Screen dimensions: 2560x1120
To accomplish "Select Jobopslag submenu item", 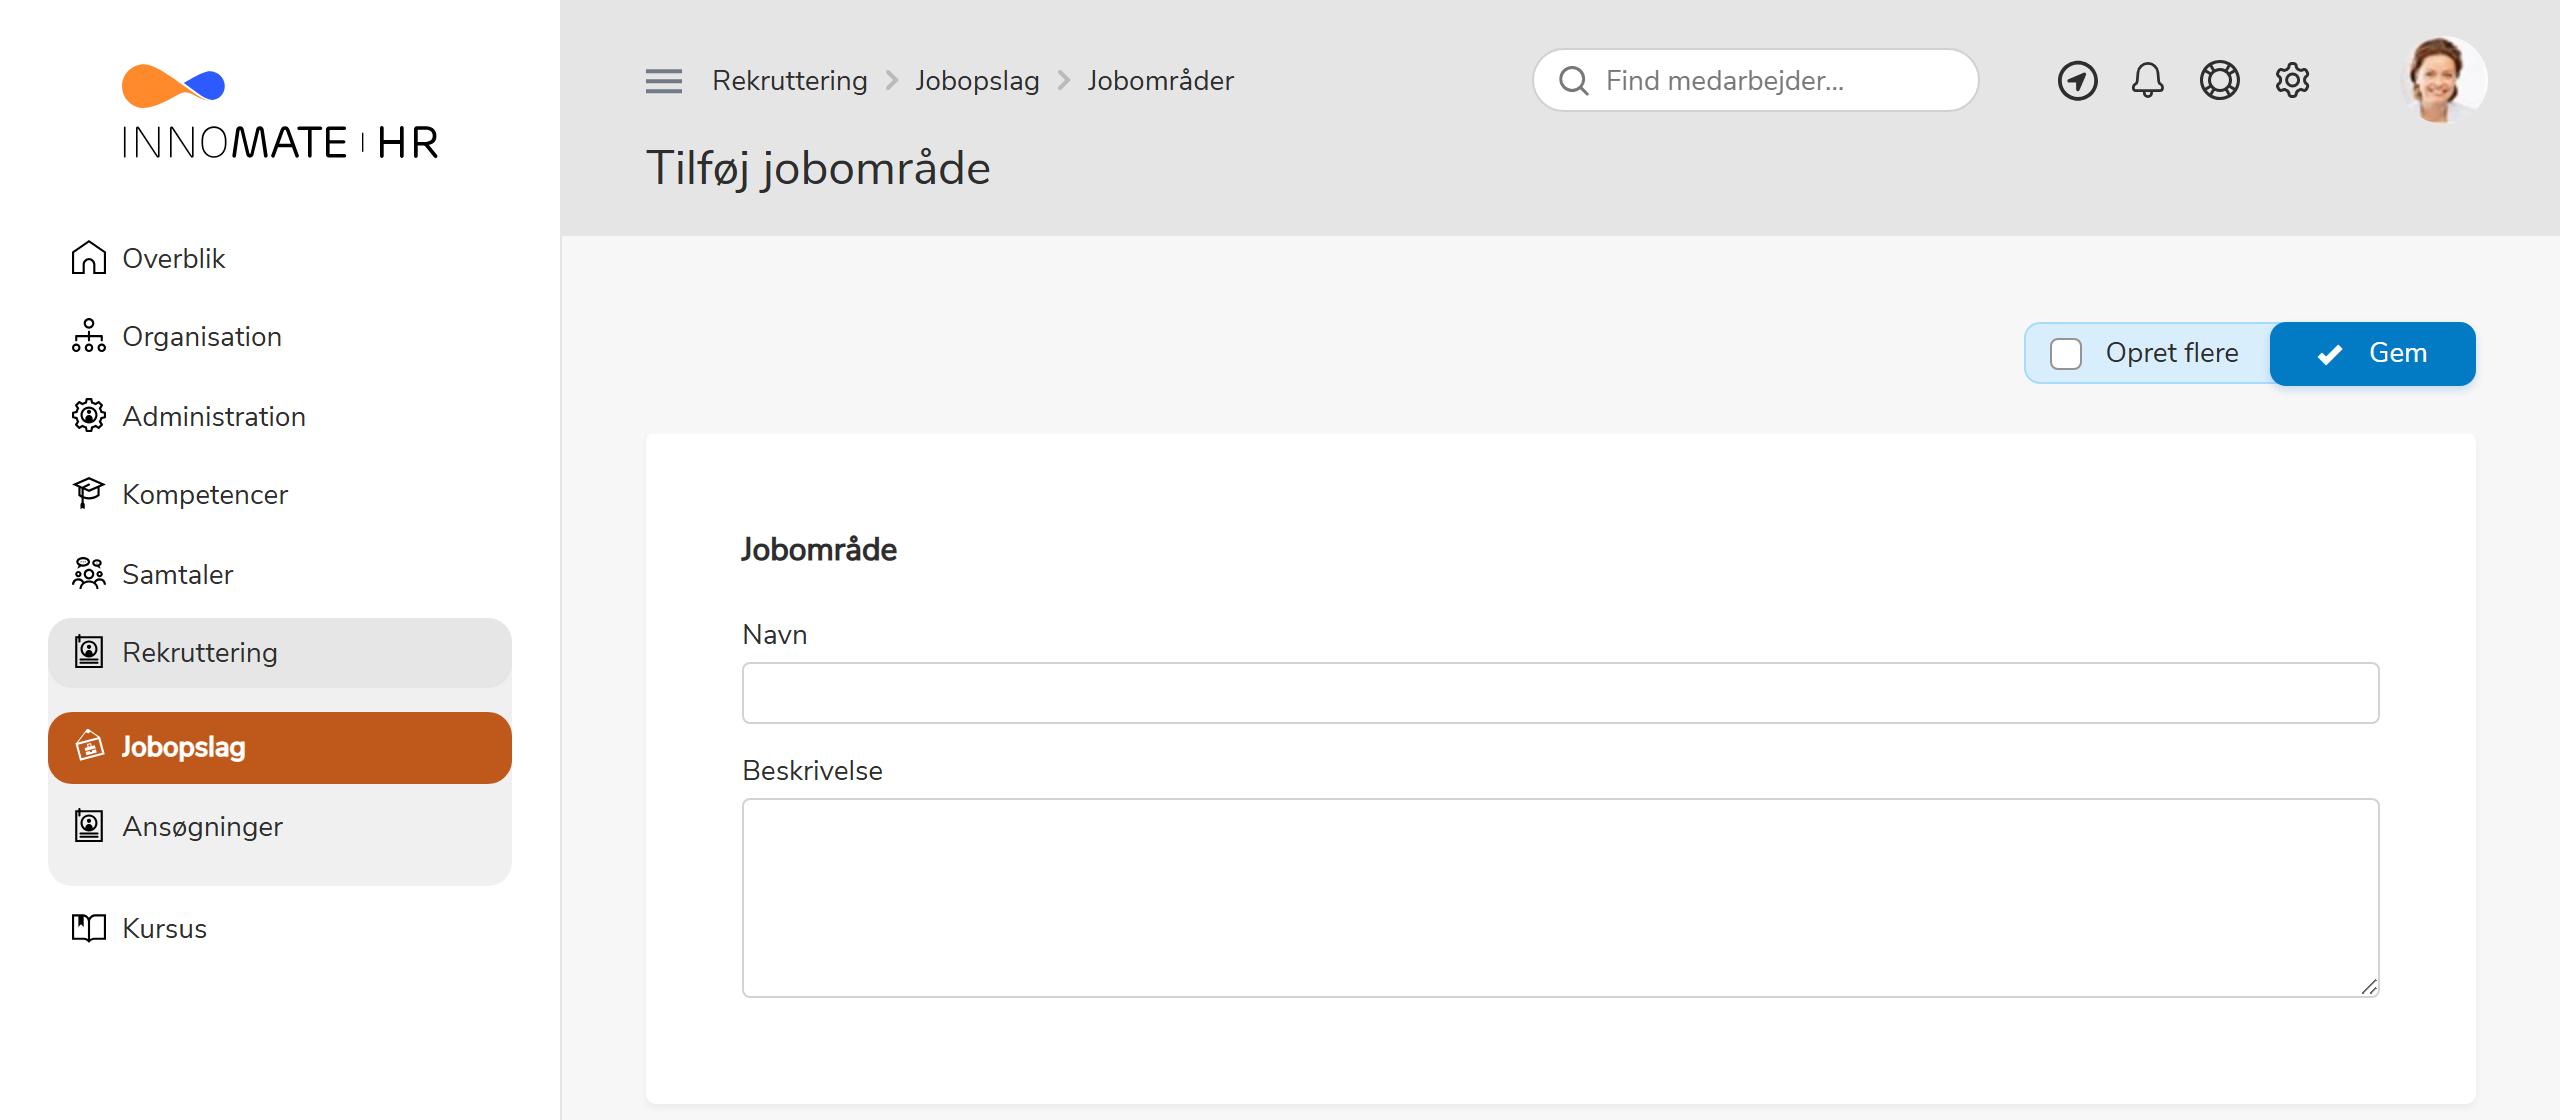I will (280, 747).
